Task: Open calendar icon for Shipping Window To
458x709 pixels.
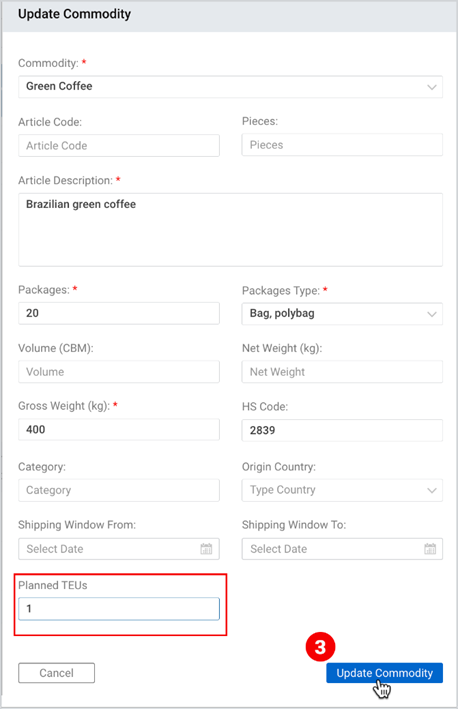Action: point(430,549)
